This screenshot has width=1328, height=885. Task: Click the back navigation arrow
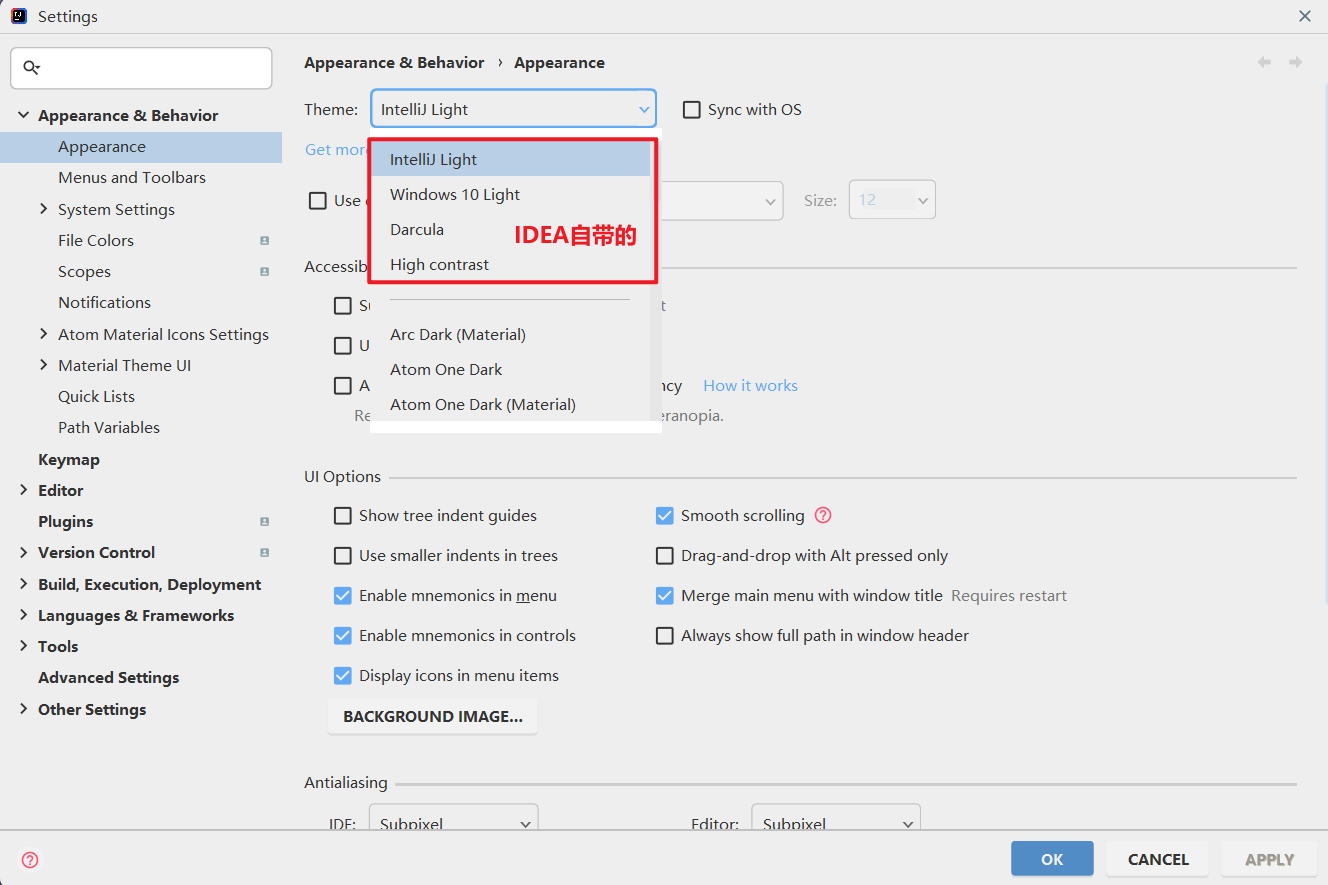coord(1264,62)
